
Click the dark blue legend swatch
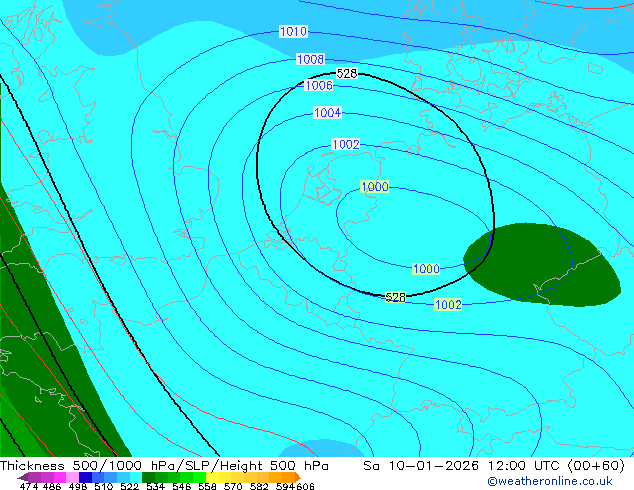tap(85, 477)
